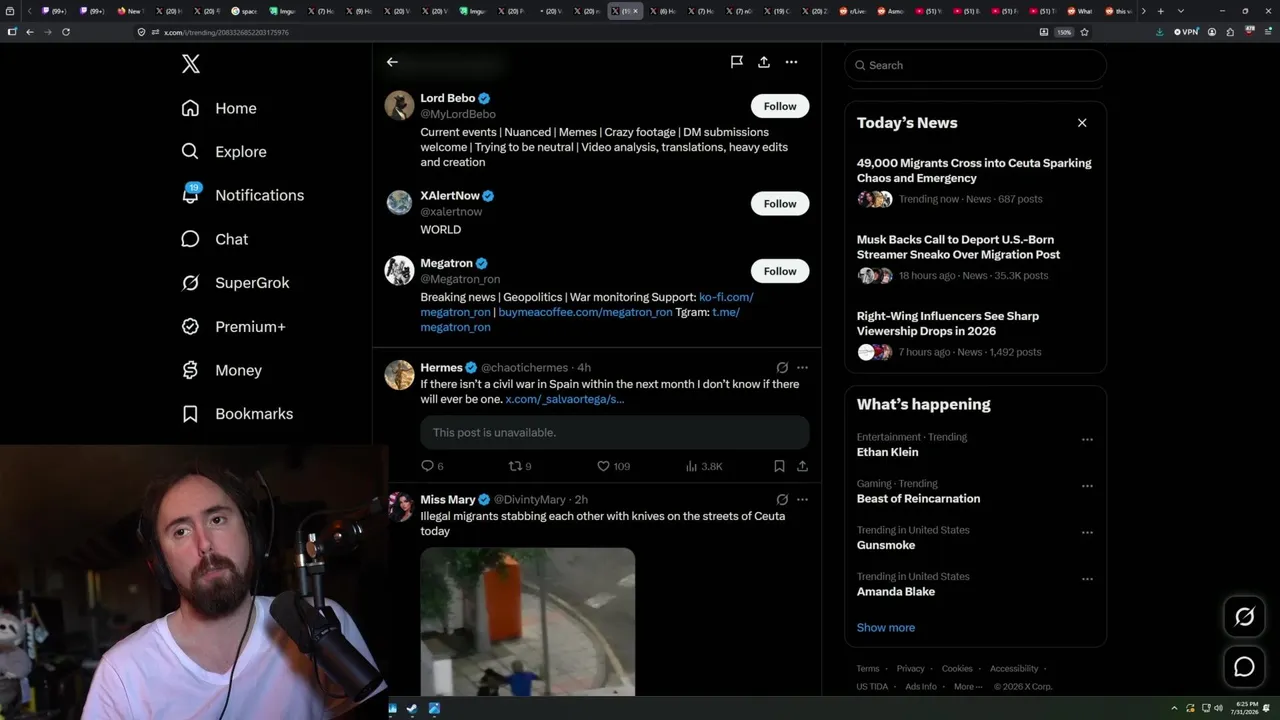Follow Megatron
This screenshot has height=720, width=1280.
pyautogui.click(x=780, y=271)
